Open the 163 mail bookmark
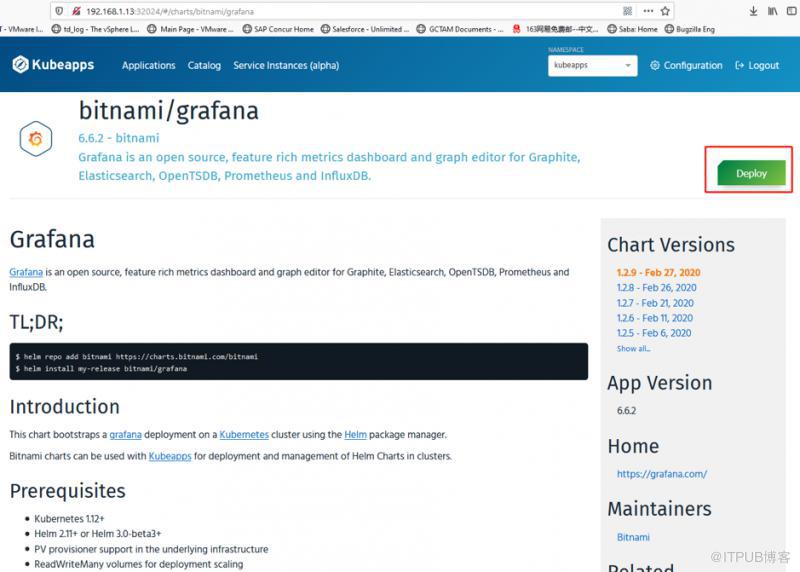 556,29
